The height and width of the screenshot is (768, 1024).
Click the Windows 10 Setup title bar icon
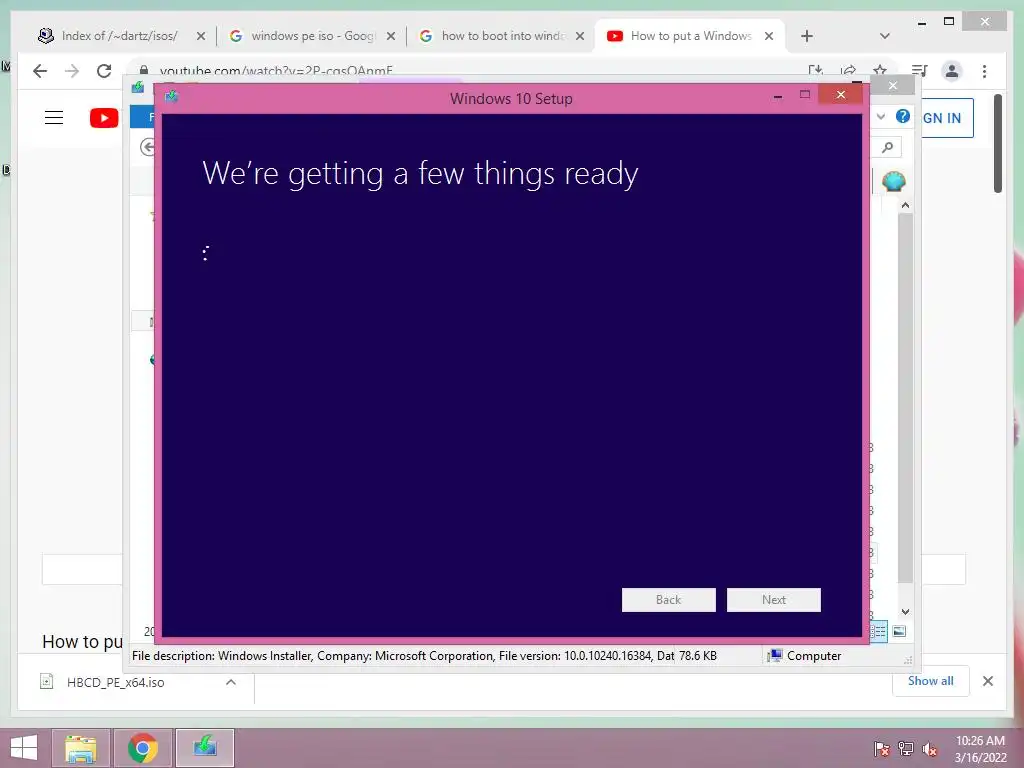click(171, 97)
